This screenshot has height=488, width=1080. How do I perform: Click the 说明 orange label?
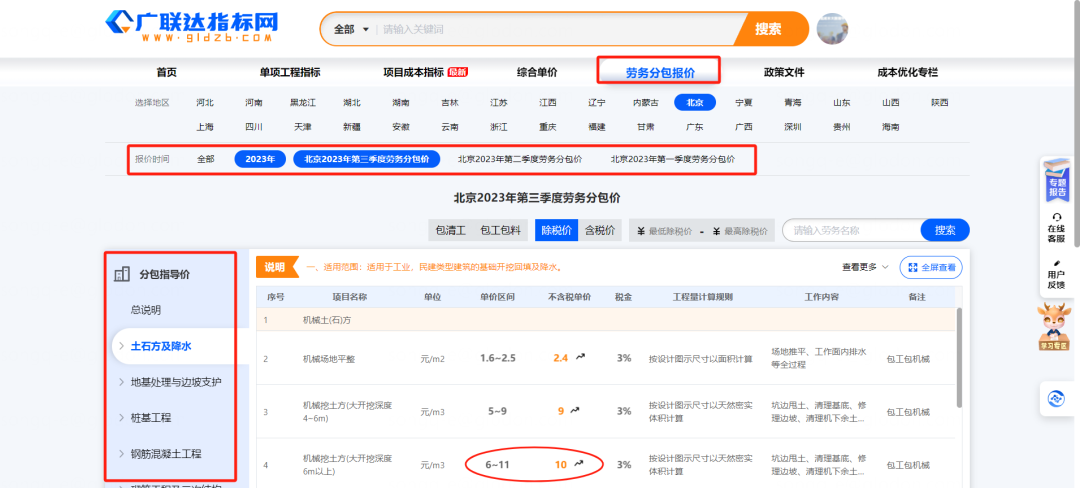(278, 267)
